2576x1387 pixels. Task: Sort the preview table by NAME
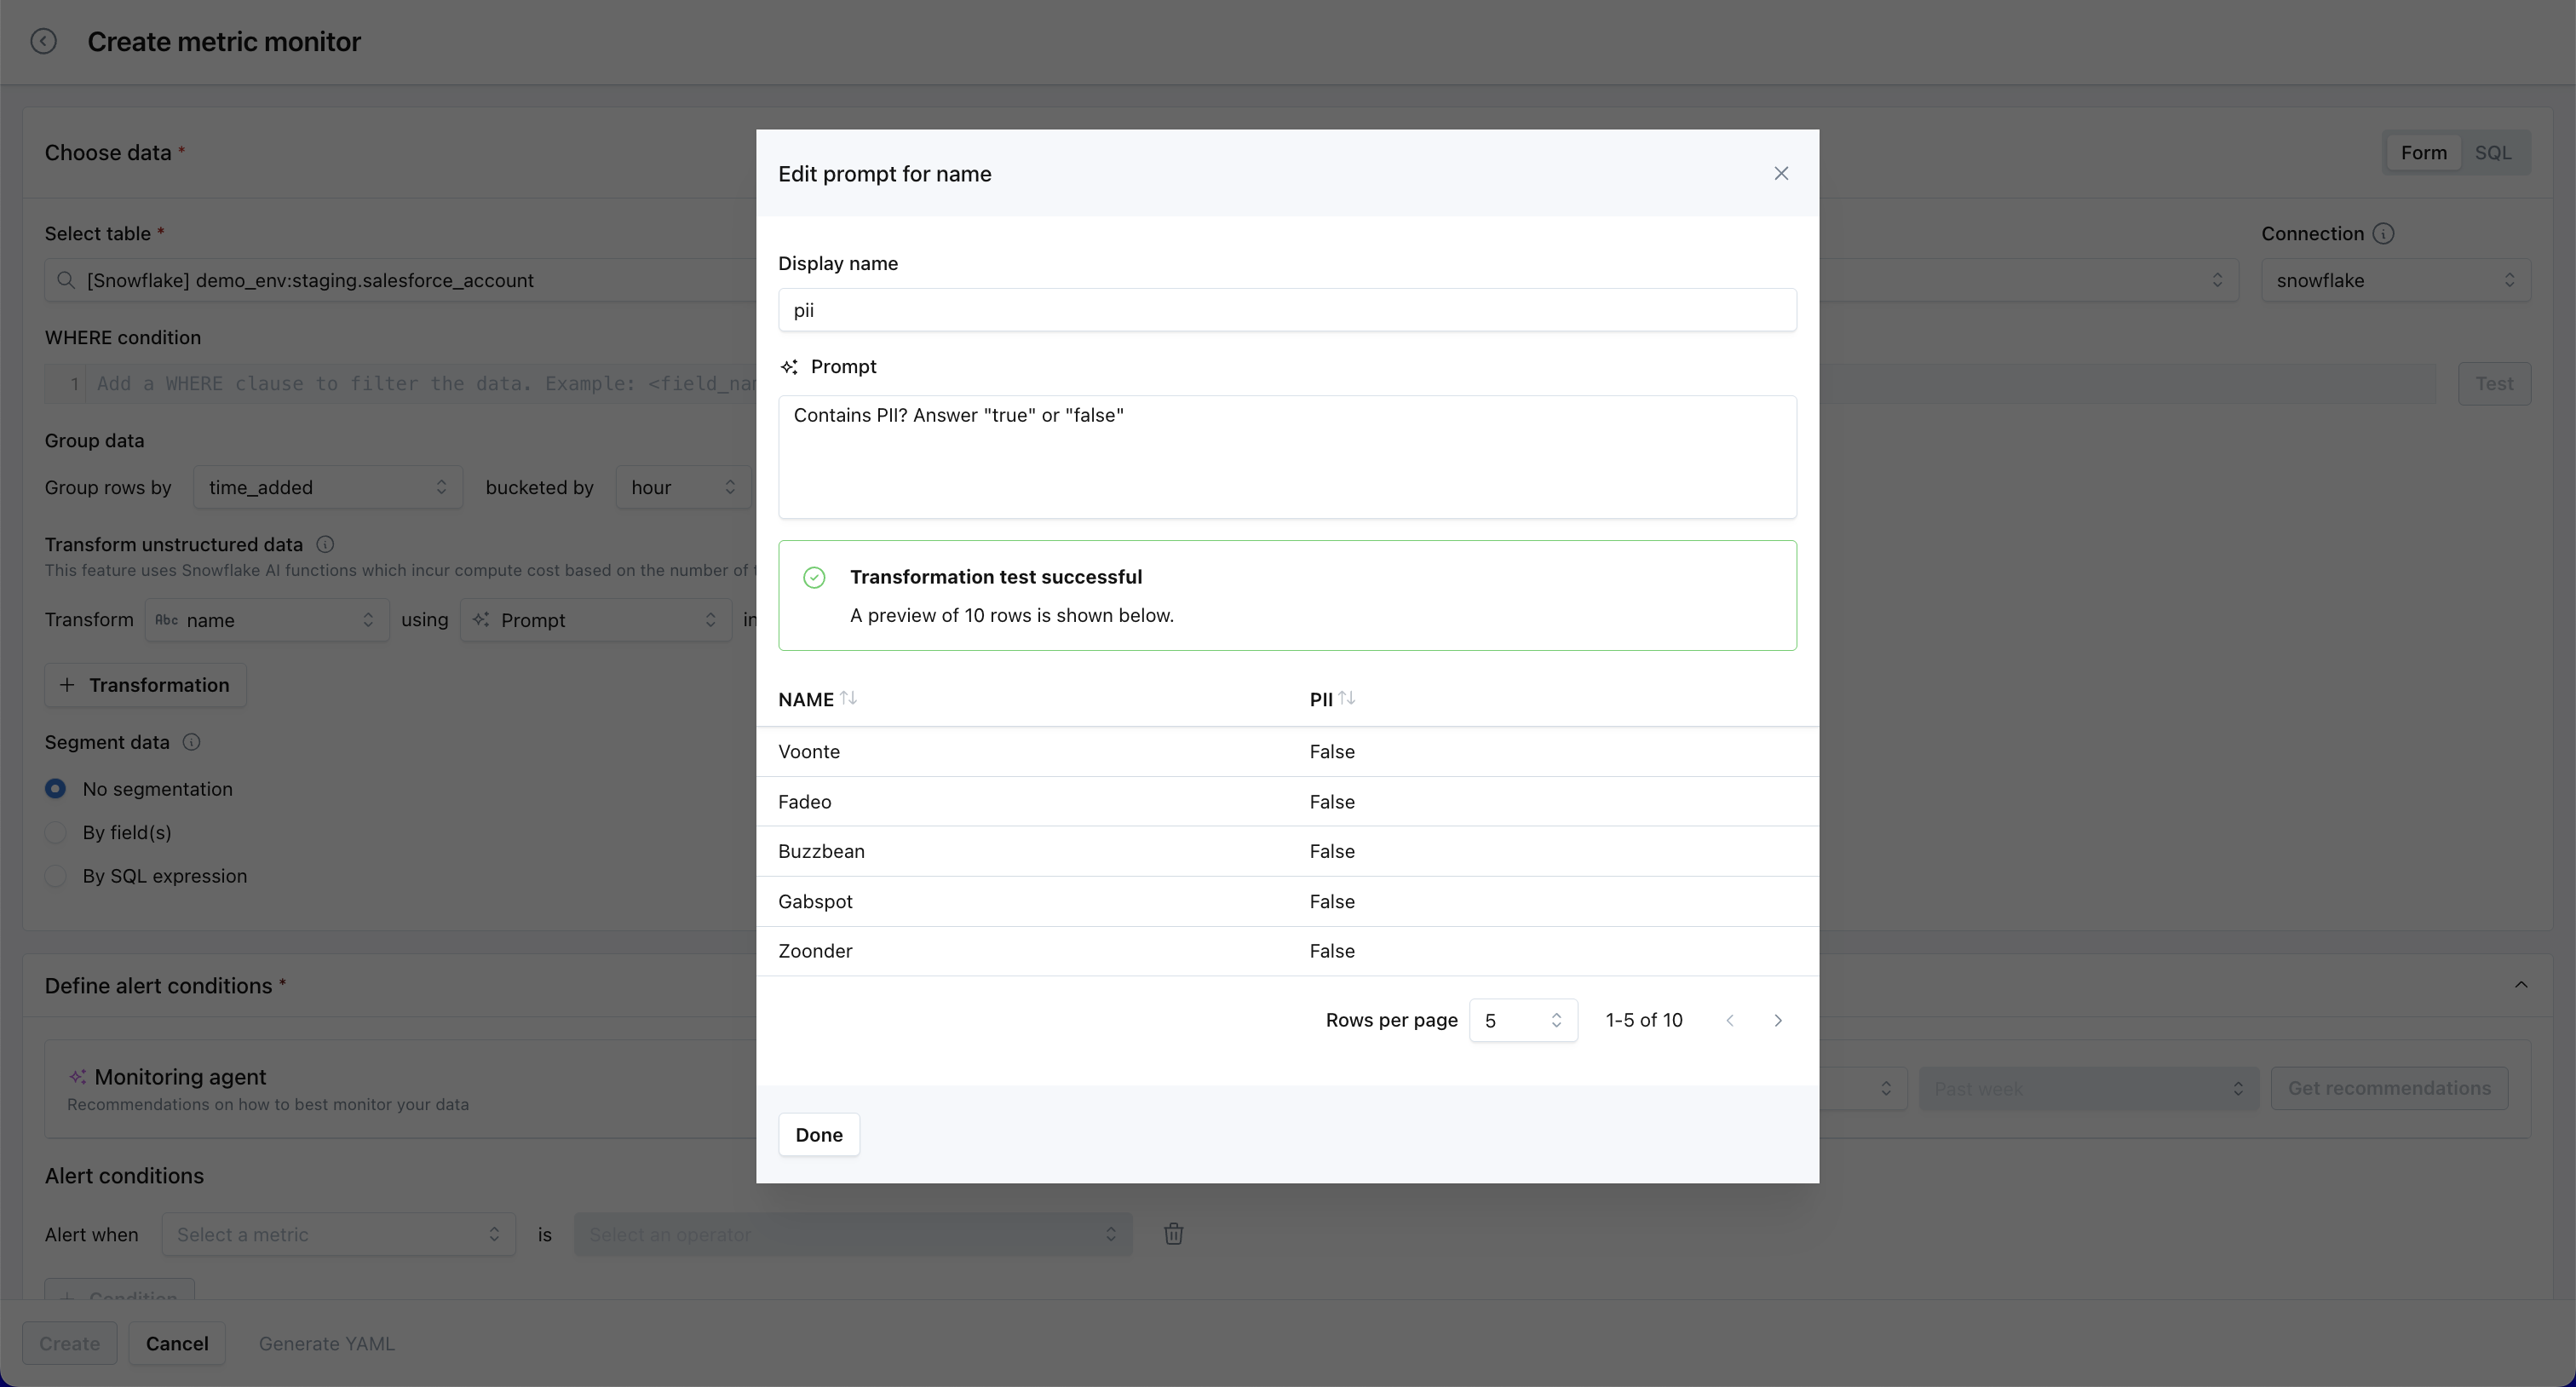pos(848,698)
